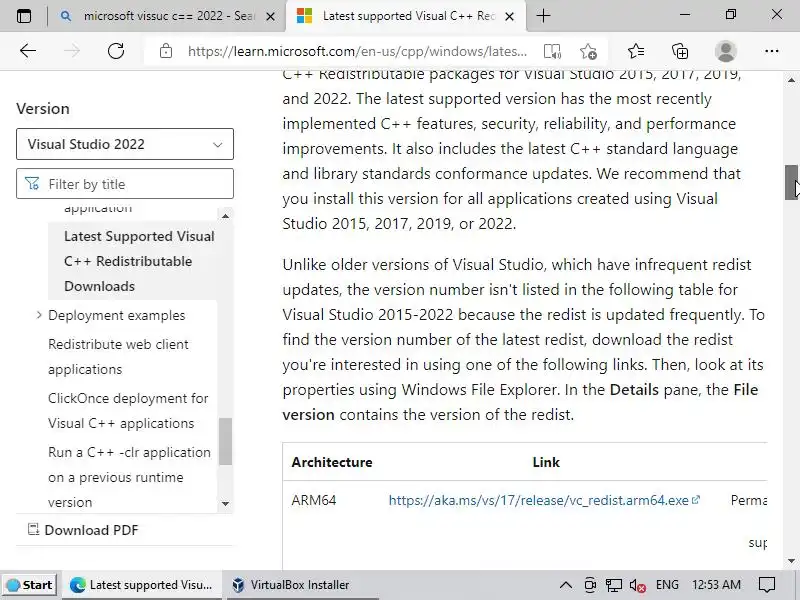Refresh the current page
The height and width of the screenshot is (600, 800).
(x=116, y=51)
